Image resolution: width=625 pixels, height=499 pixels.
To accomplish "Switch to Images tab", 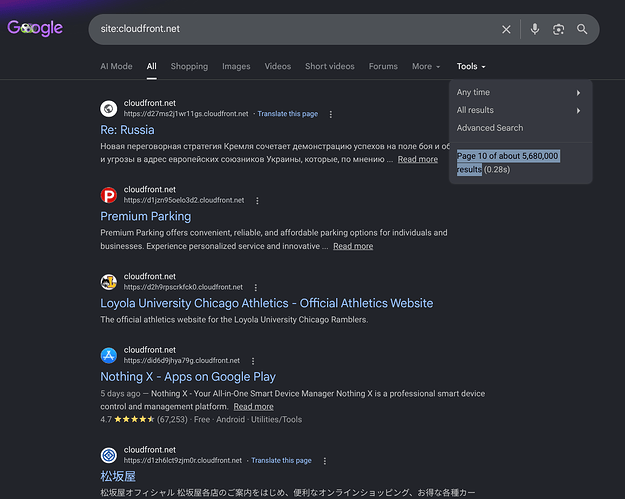I will [x=236, y=67].
